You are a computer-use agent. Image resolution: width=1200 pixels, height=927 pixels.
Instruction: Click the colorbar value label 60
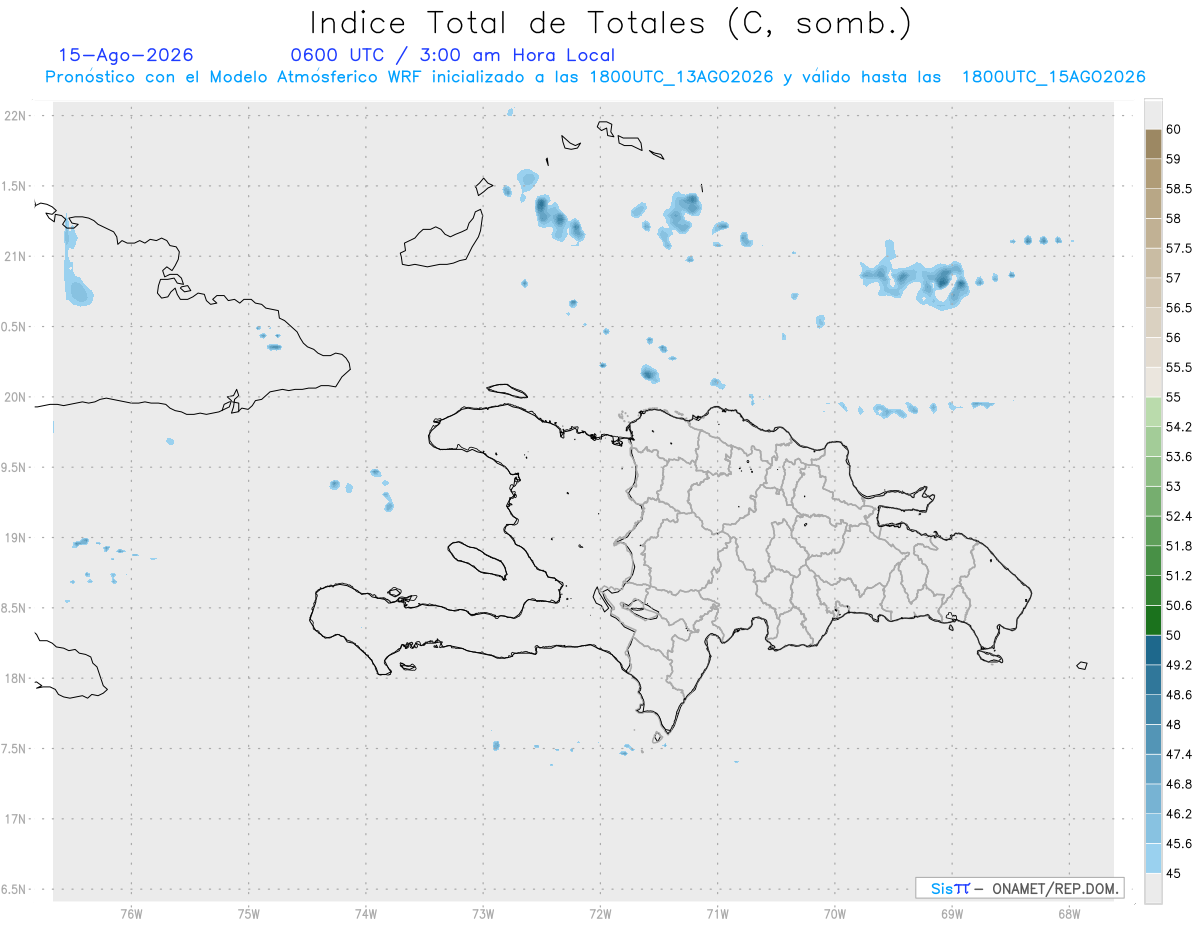(x=1173, y=129)
